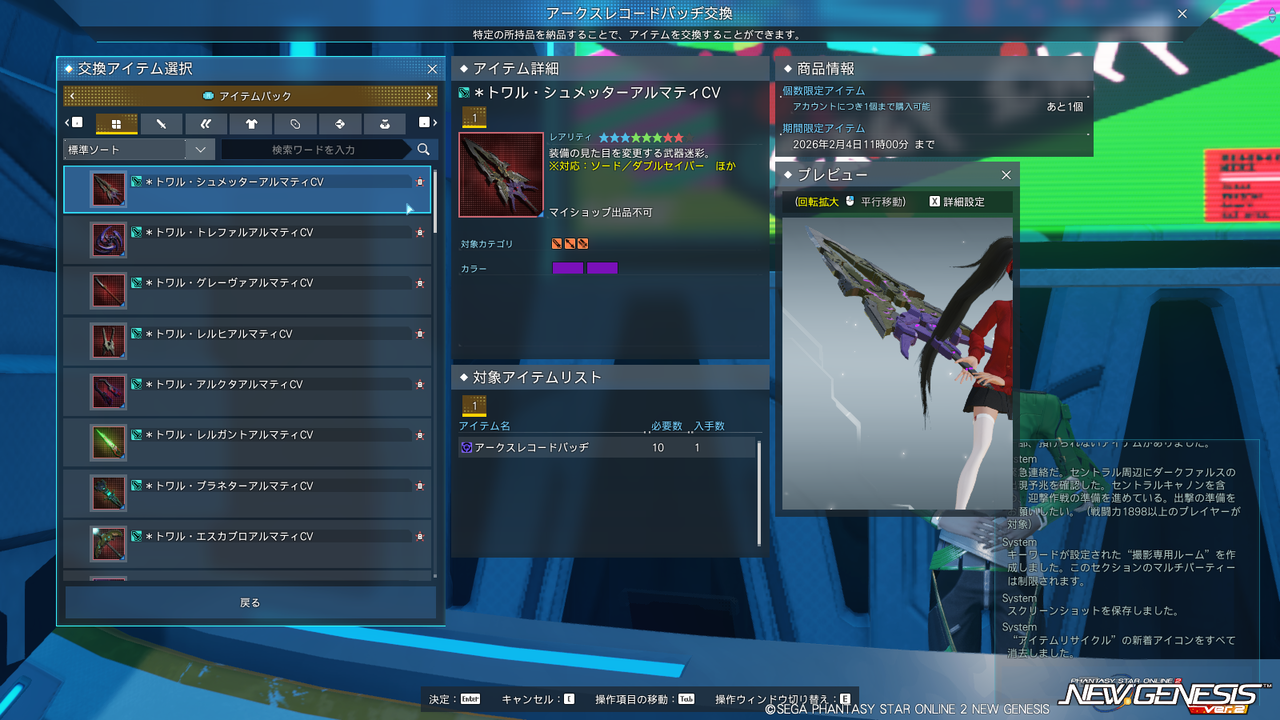Click the トワル・シュメッター item thumbnail in list
Image resolution: width=1280 pixels, height=720 pixels.
(108, 189)
